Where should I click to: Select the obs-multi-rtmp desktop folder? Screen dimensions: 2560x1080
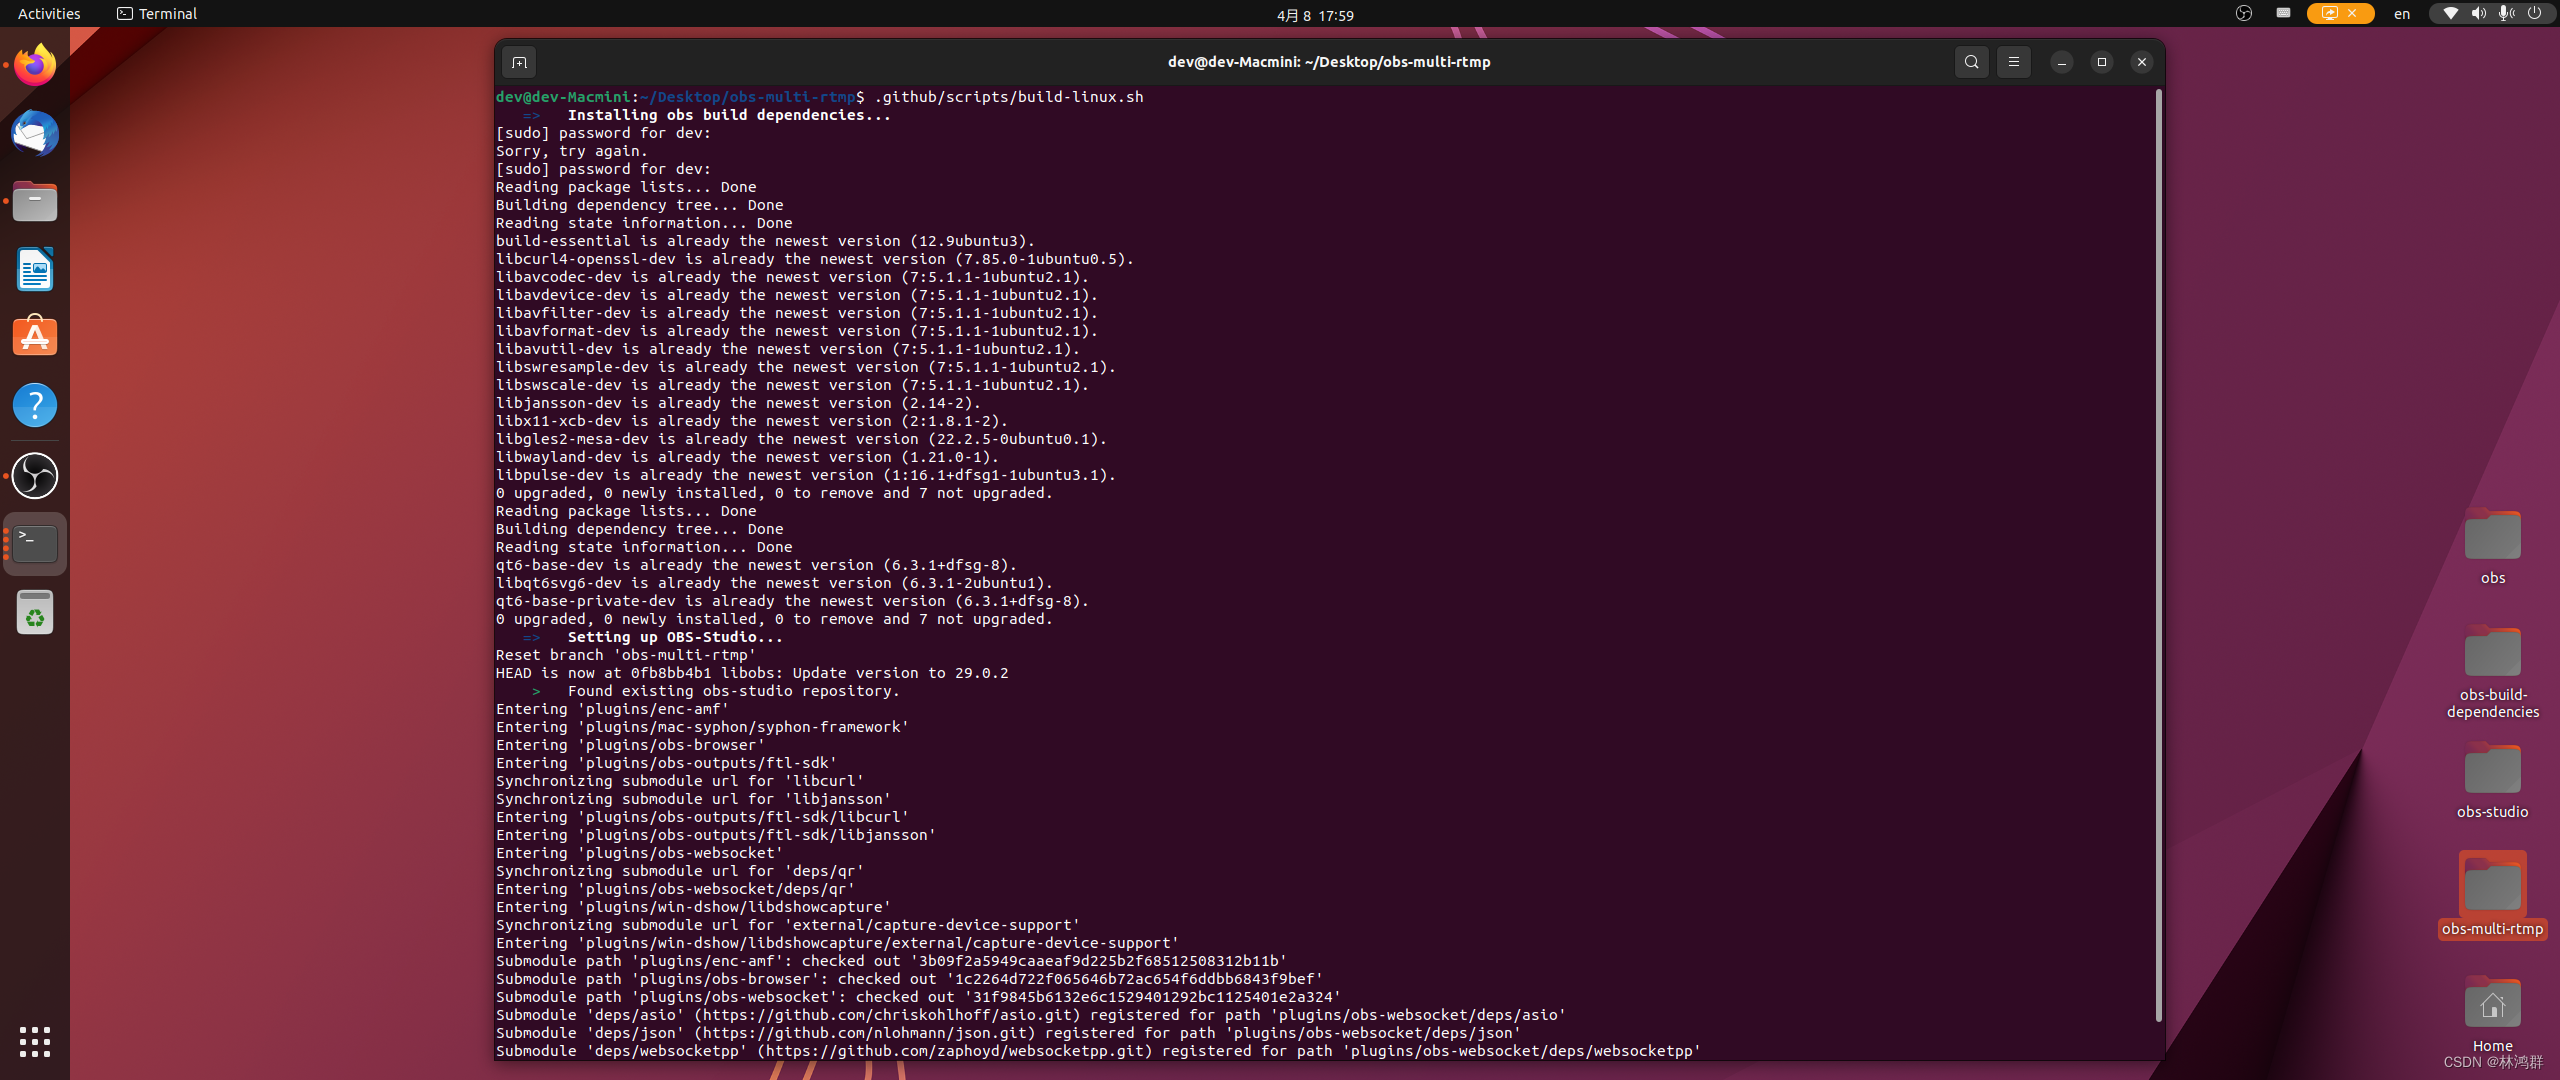point(2492,895)
